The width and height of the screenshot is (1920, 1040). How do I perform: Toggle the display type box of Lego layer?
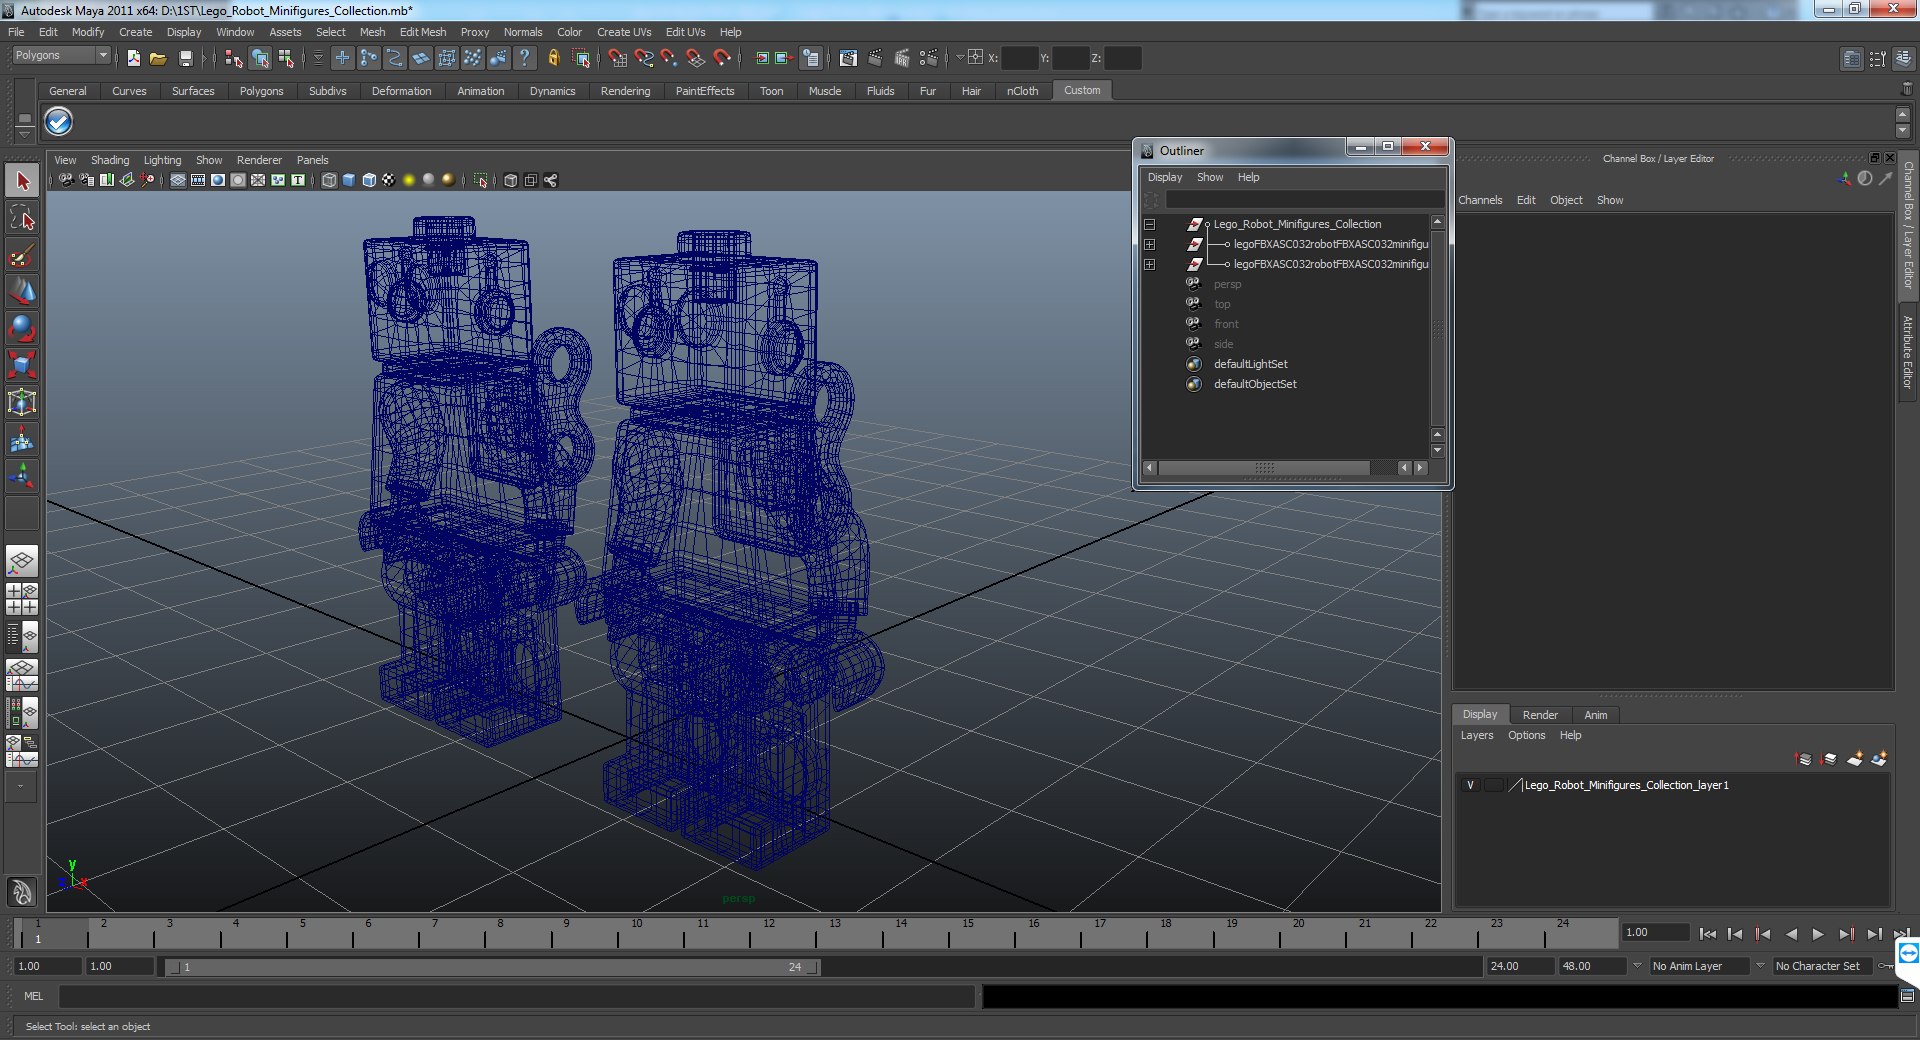click(1494, 785)
